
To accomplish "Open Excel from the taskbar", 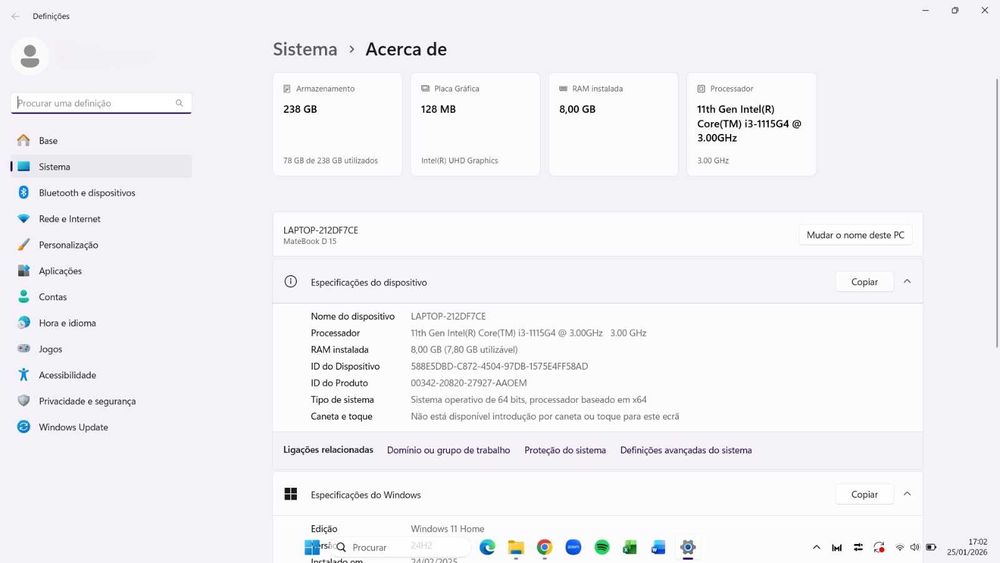I will [x=630, y=547].
